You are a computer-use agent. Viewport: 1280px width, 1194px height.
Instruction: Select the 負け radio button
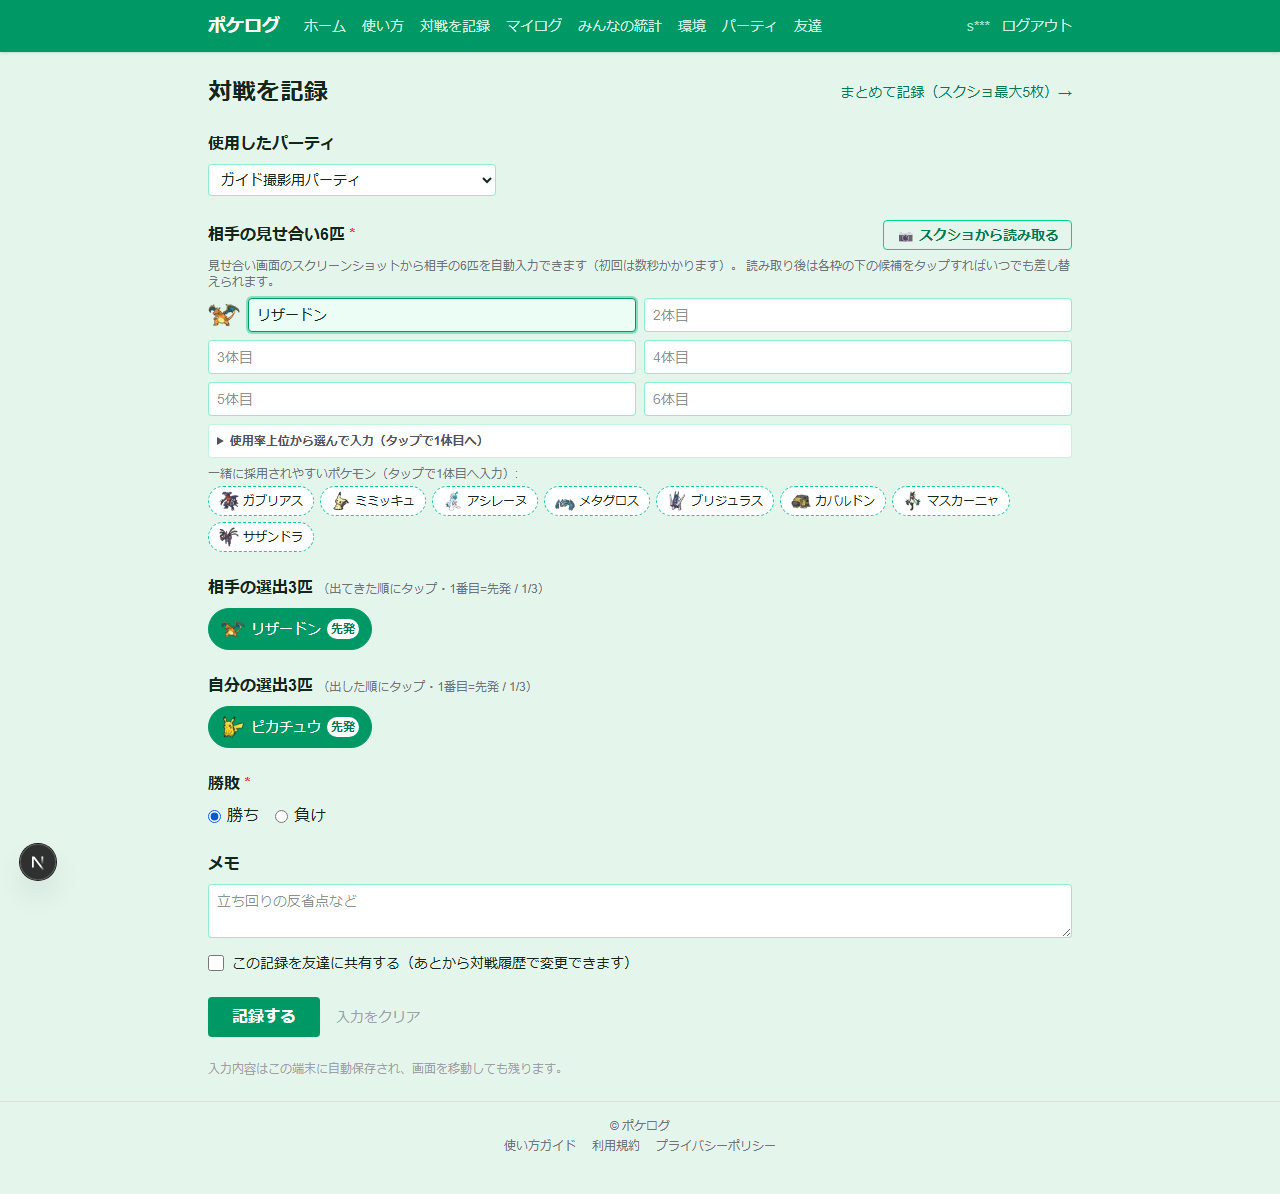point(281,816)
